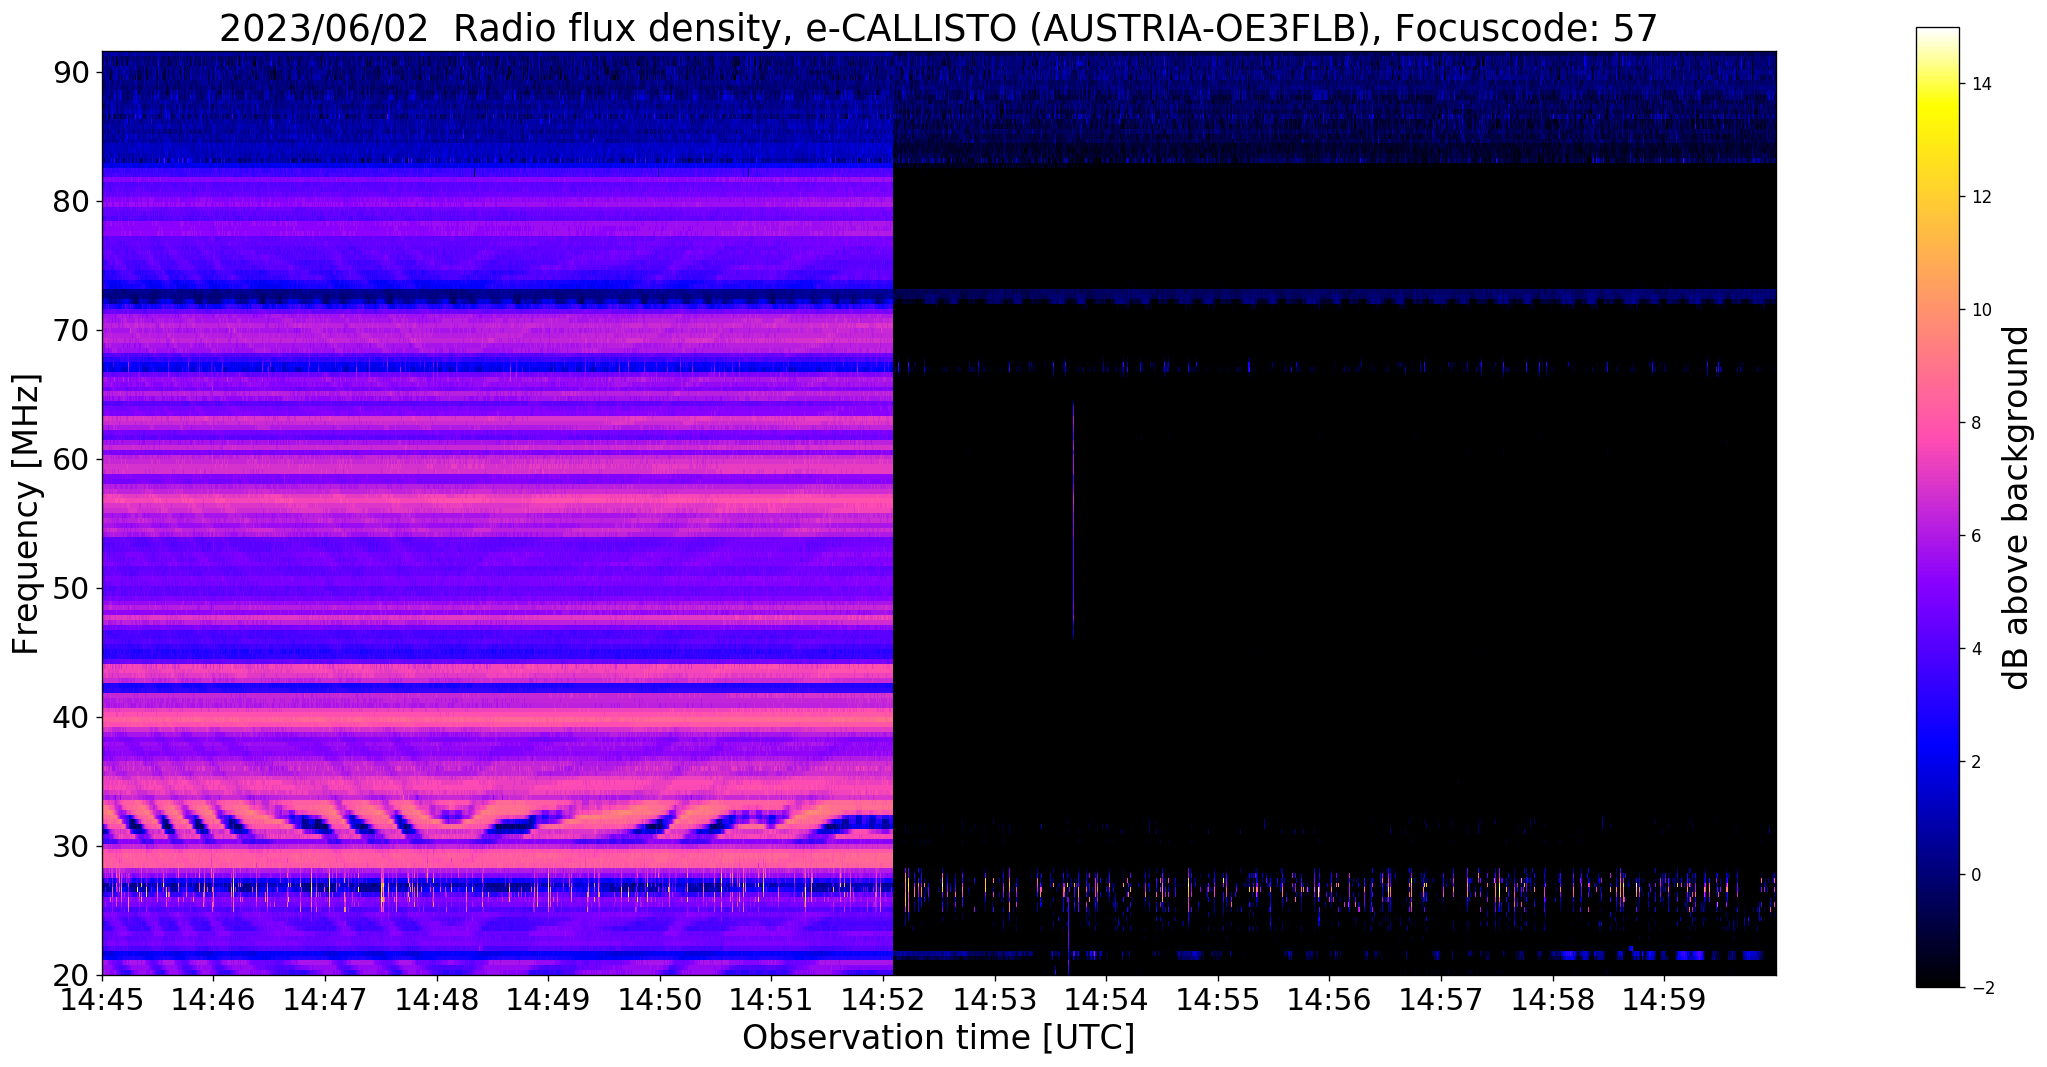This screenshot has width=2047, height=1067.
Task: Click the colorbar tick value 12
Action: point(1980,197)
